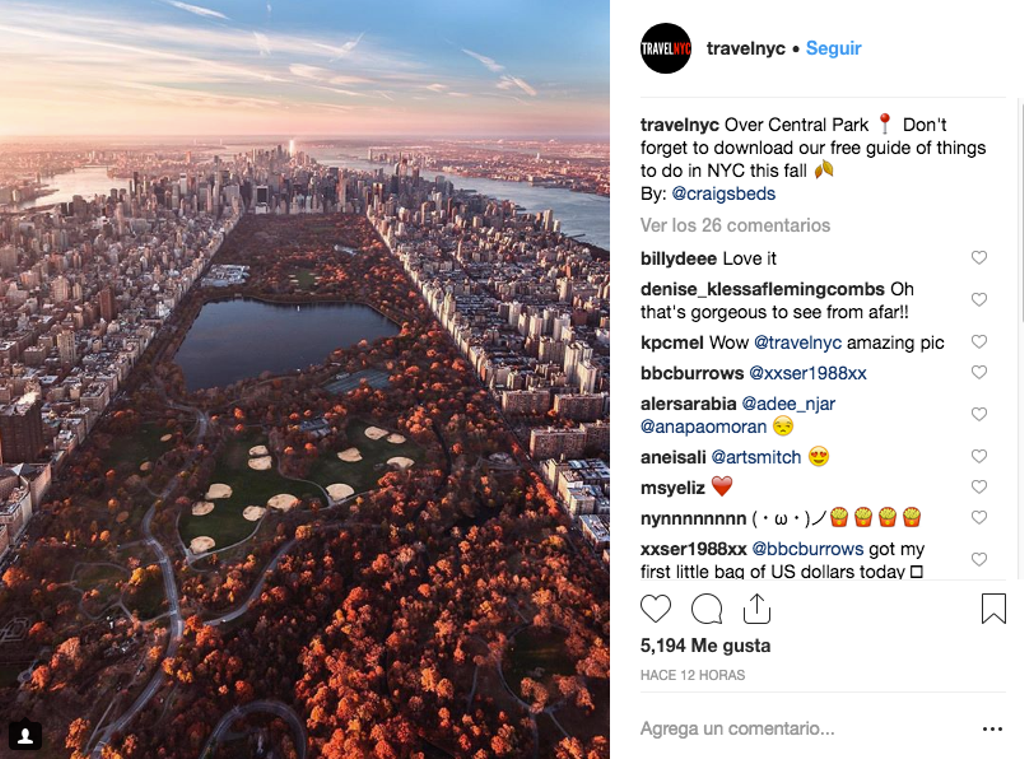Like kpcmel's amazing pic comment
The width and height of the screenshot is (1024, 759).
978,342
